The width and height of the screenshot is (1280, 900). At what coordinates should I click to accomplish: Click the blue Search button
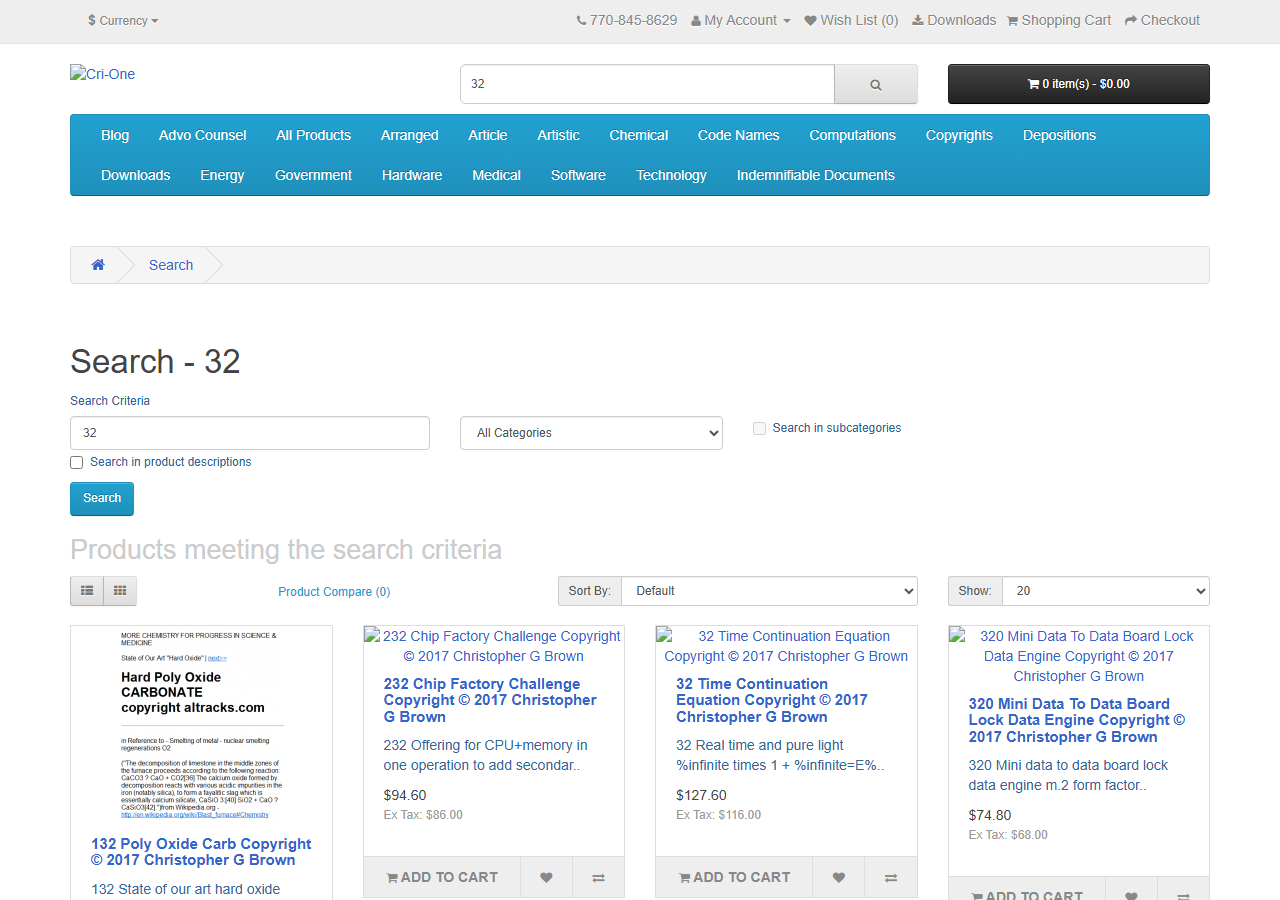coord(102,498)
